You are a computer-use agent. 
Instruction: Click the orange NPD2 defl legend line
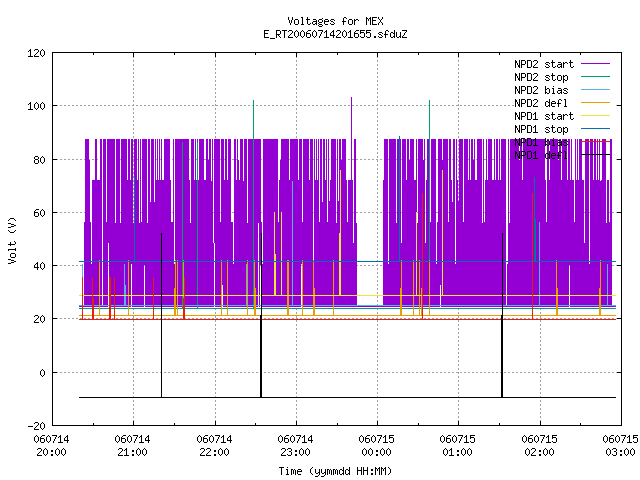[x=596, y=102]
